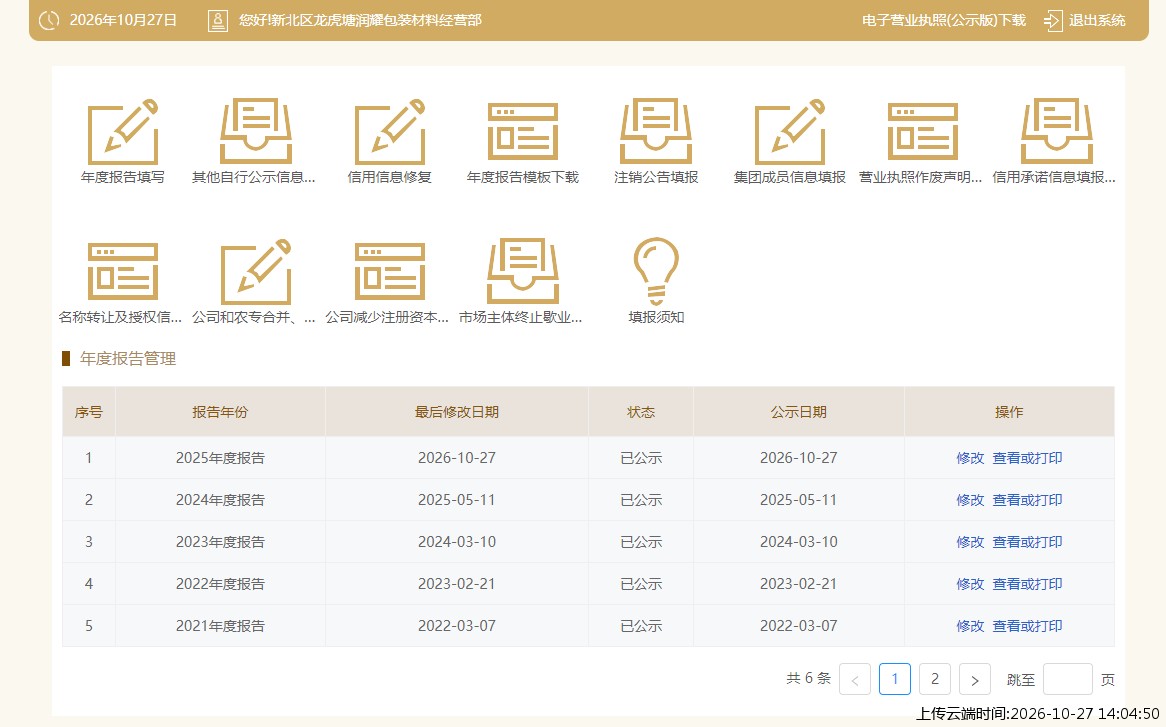Open 年度报告模板下载 icon
The width and height of the screenshot is (1166, 727).
(523, 132)
